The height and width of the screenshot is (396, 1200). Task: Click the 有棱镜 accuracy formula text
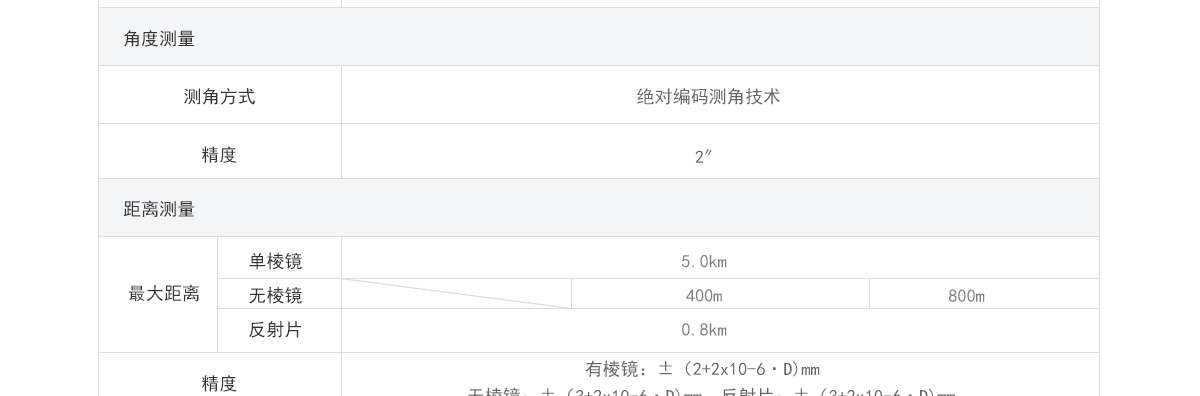pyautogui.click(x=702, y=370)
